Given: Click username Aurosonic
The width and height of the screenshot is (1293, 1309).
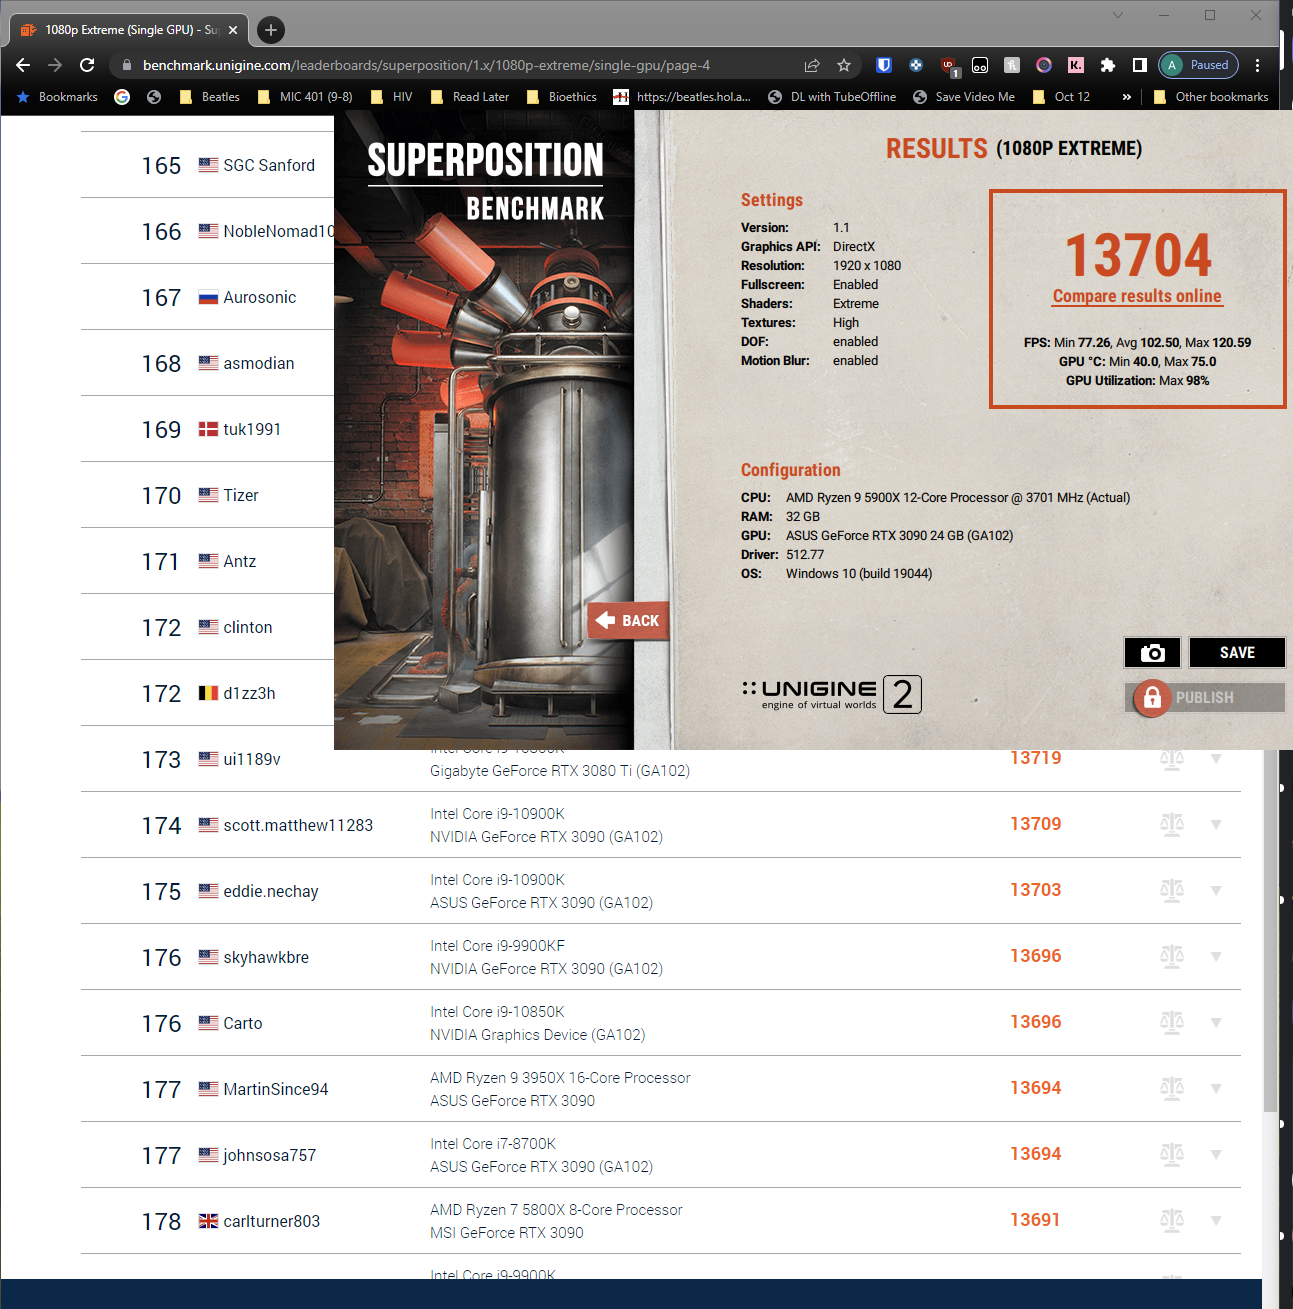Looking at the screenshot, I should pyautogui.click(x=260, y=297).
